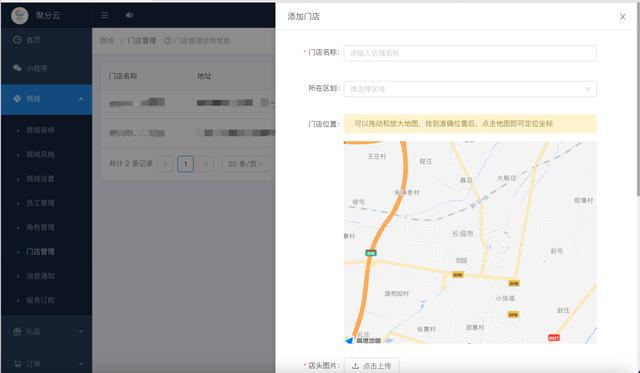Click 商城 in the breadcrumb
This screenshot has height=373, width=640.
point(107,40)
